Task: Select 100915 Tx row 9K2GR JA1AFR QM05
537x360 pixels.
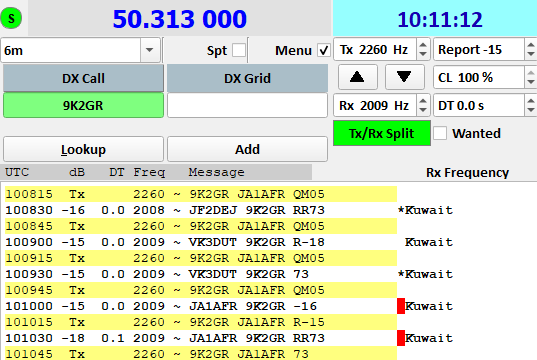Action: tap(201, 258)
